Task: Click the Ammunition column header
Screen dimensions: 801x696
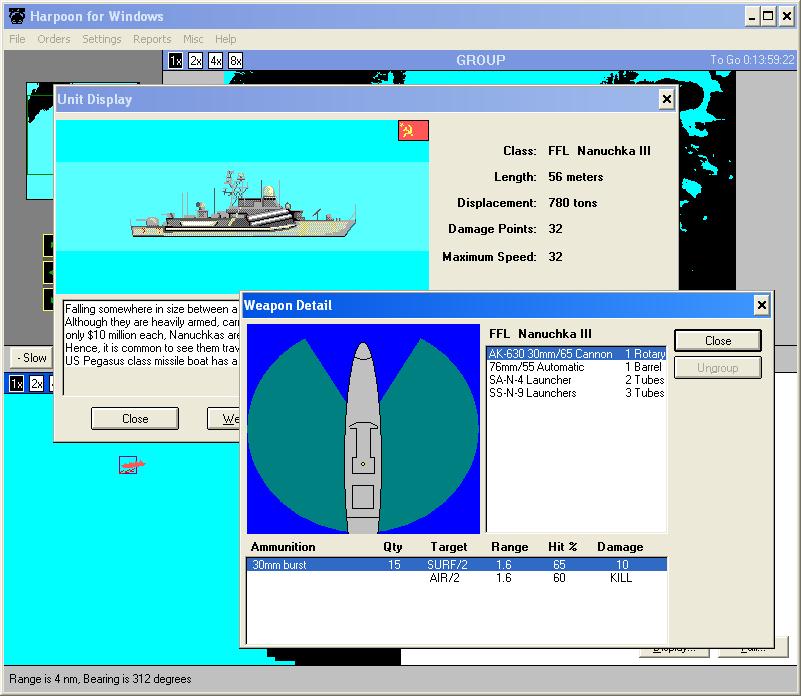Action: [x=282, y=547]
